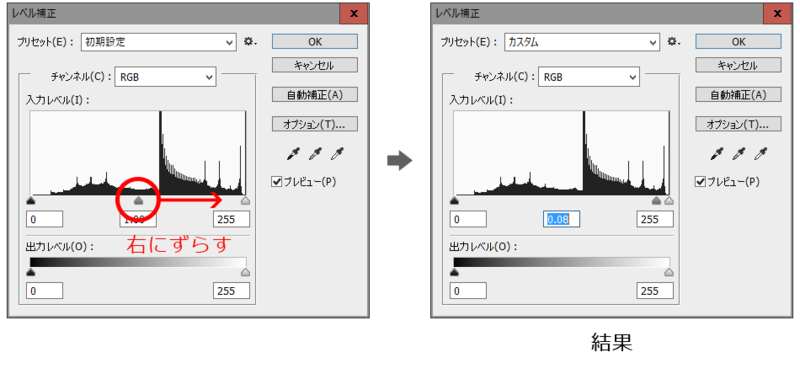Select input midtone gray slider in left dialog
Viewport: 800px width, 379px height.
tap(138, 200)
